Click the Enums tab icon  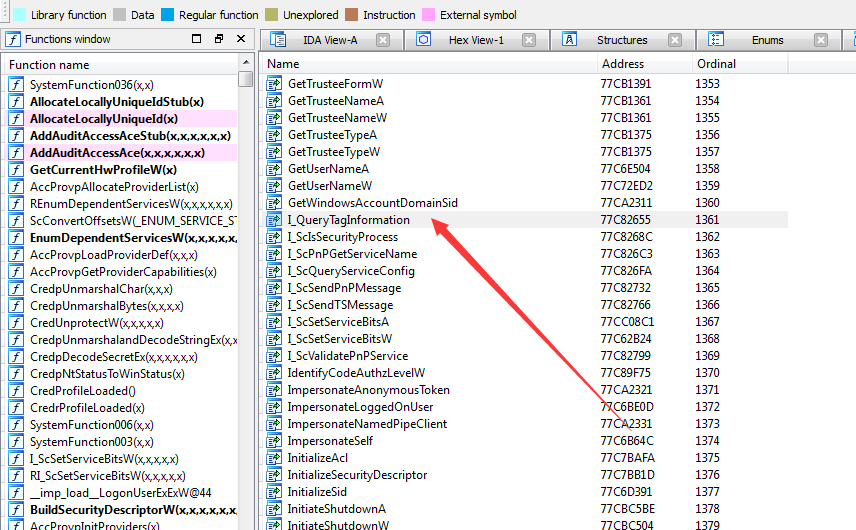(716, 39)
